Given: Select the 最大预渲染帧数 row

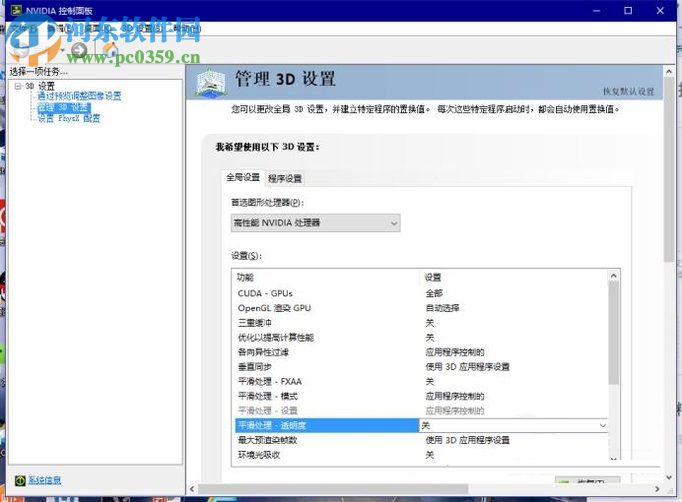Looking at the screenshot, I should pos(421,440).
